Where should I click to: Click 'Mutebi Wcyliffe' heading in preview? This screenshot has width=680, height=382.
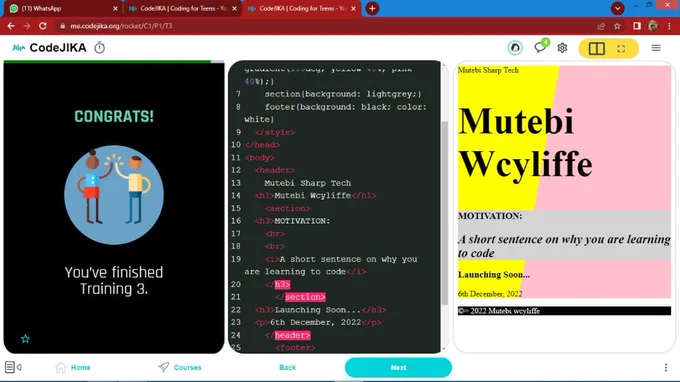(525, 142)
